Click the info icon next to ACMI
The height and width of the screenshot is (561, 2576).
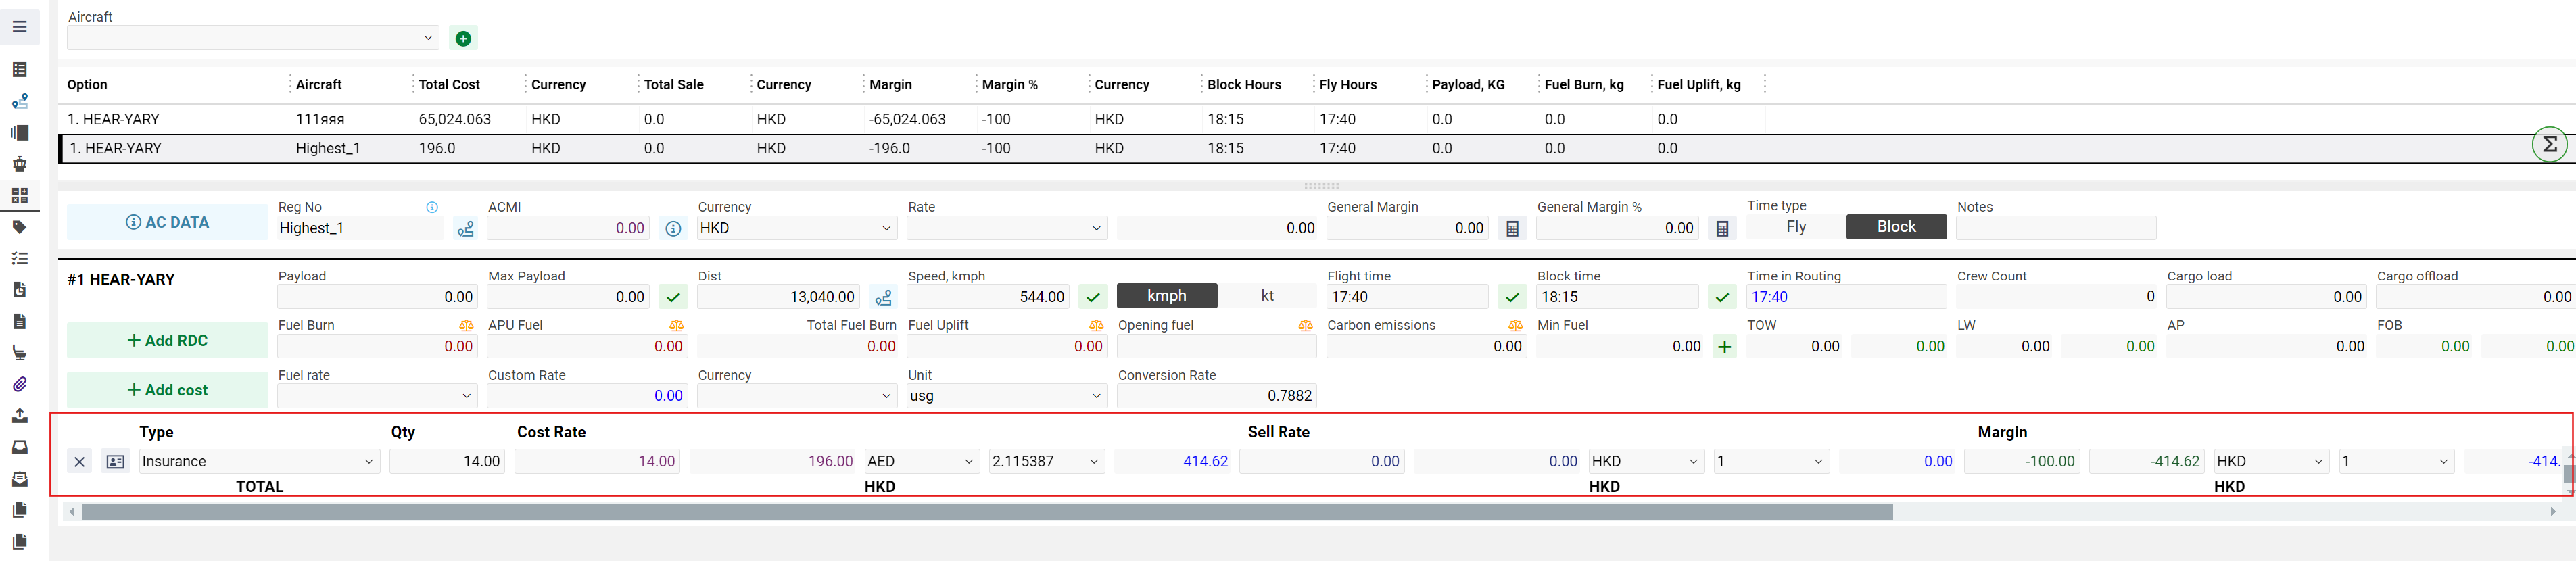(673, 229)
